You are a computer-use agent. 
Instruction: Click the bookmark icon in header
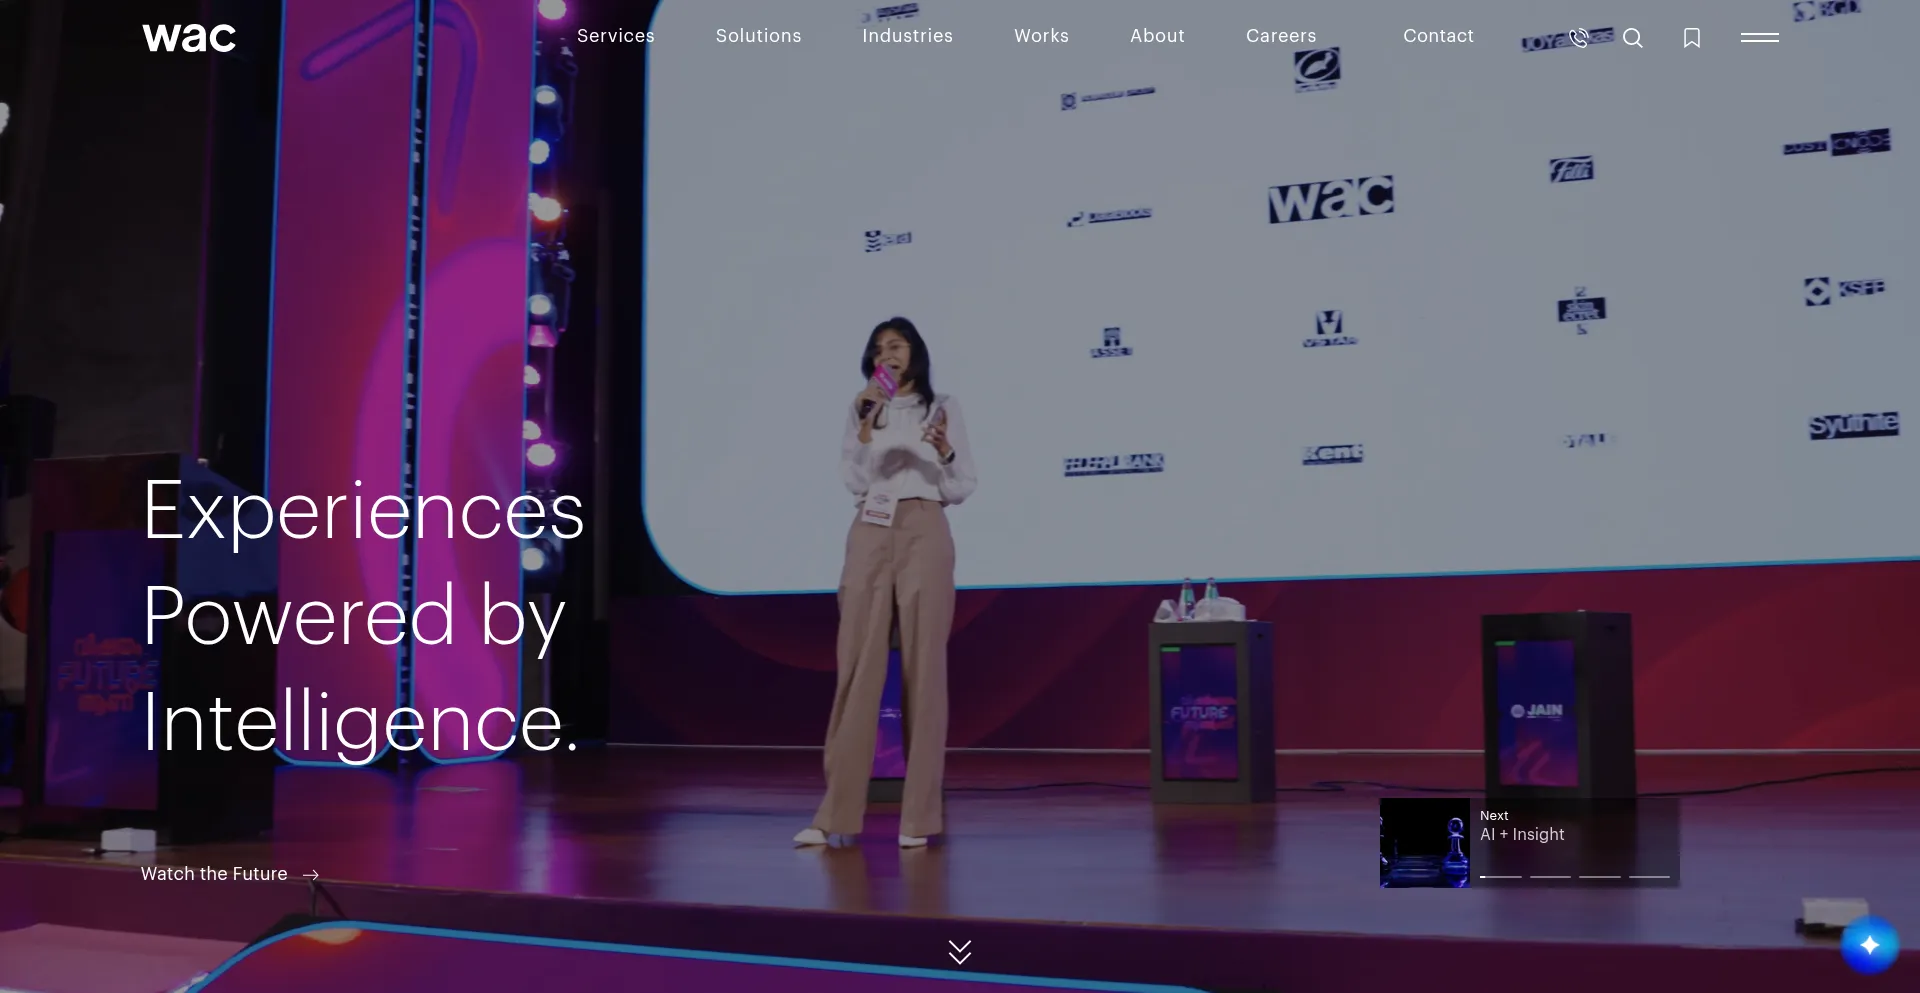tap(1692, 38)
